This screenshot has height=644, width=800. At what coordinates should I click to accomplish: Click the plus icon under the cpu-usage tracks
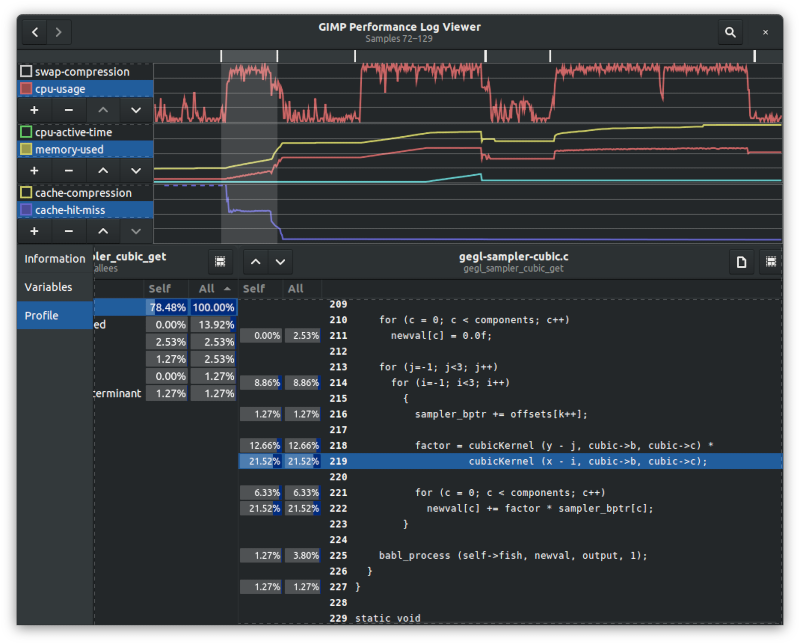pos(33,110)
